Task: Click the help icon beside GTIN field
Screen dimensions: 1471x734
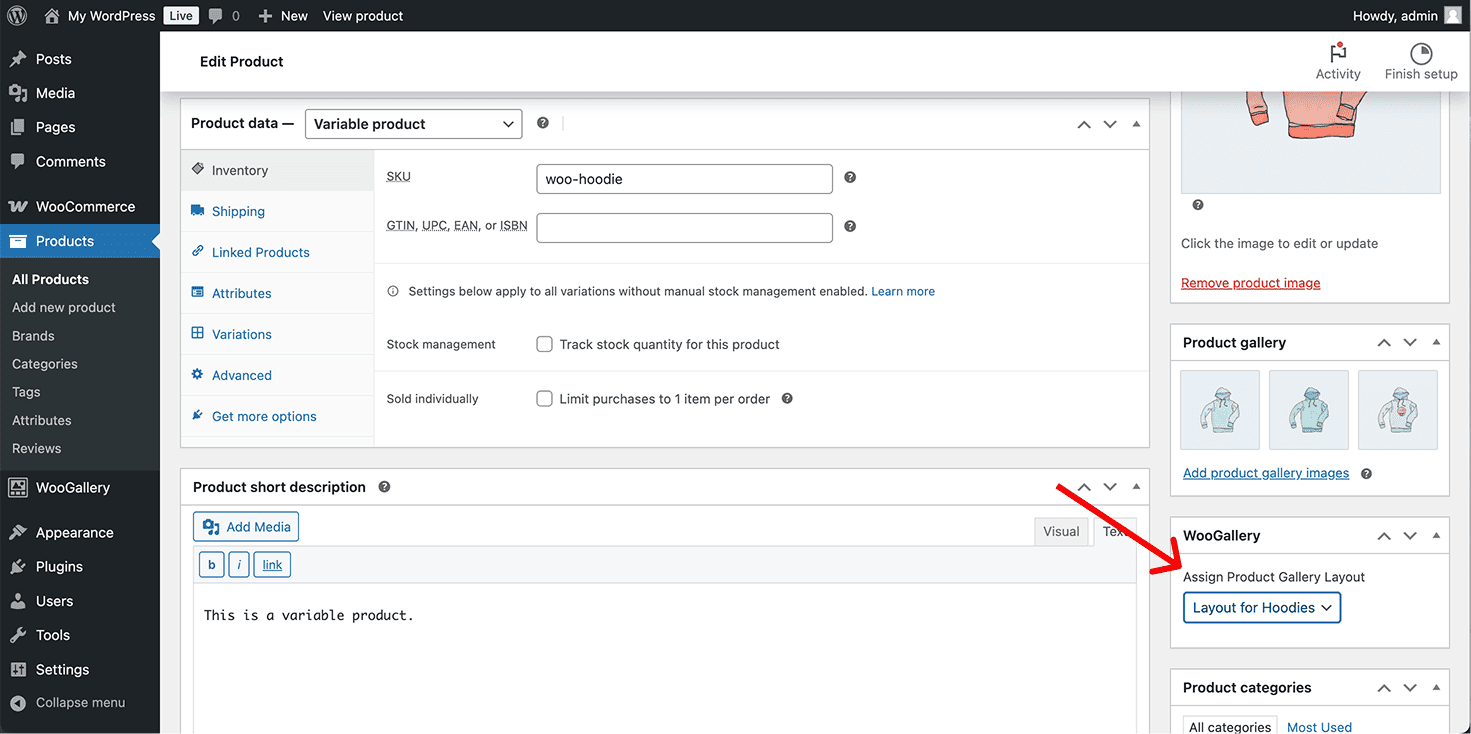Action: [850, 226]
